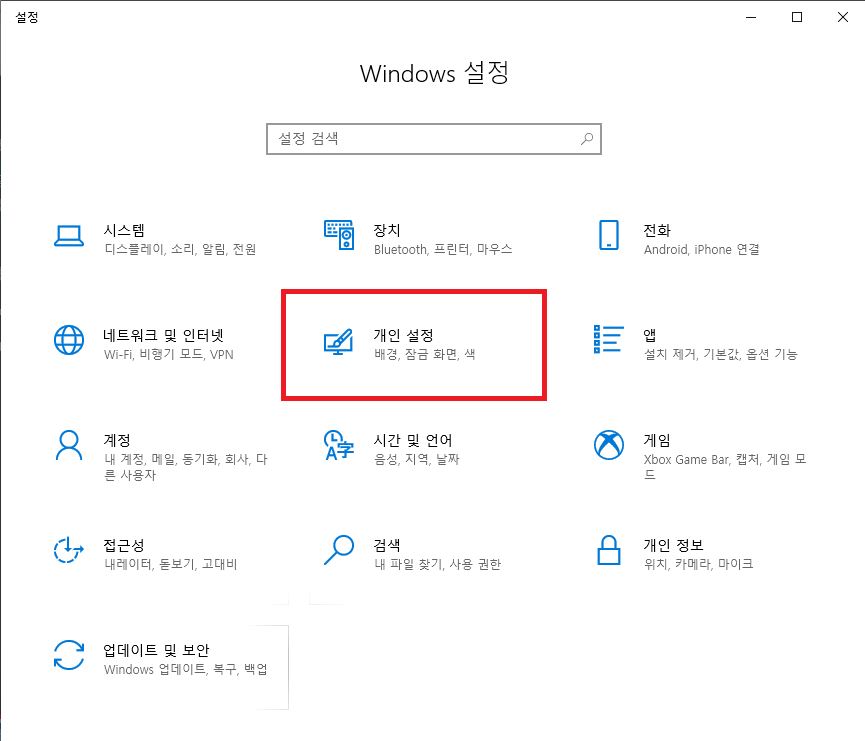Close the 설정 window
Image resolution: width=865 pixels, height=741 pixels.
point(843,17)
